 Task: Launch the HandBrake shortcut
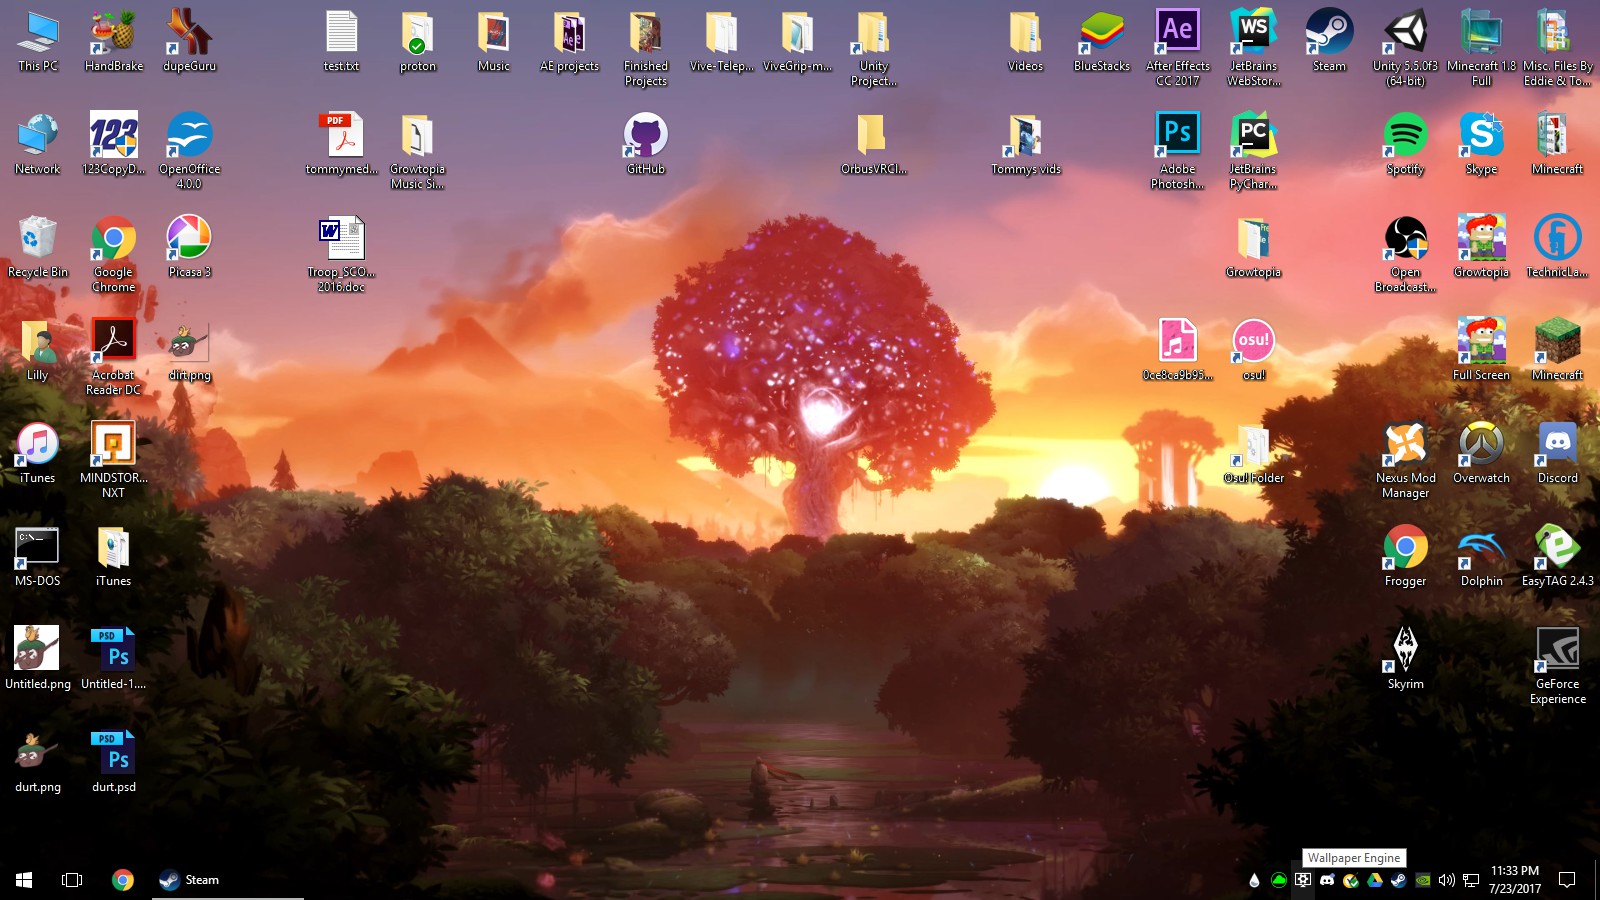114,41
